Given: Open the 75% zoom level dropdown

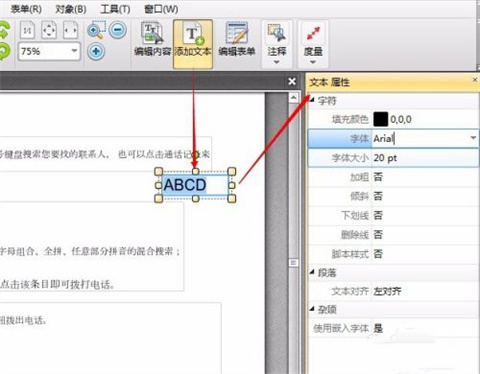Looking at the screenshot, I should point(74,51).
